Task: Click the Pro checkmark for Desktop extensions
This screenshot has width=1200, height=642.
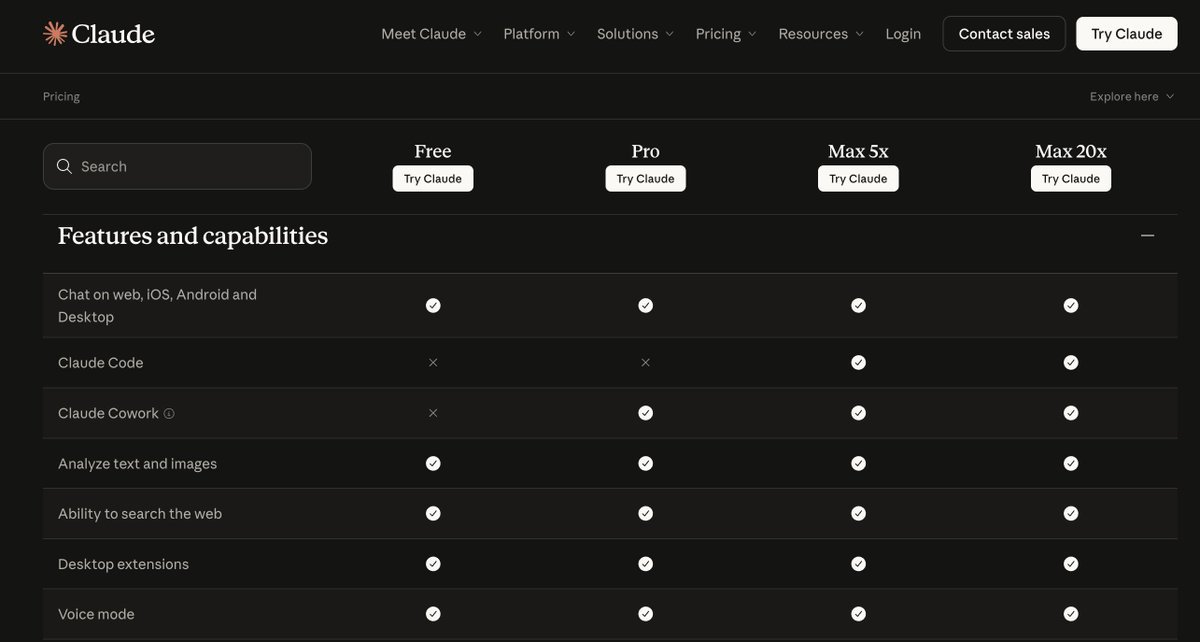Action: pyautogui.click(x=646, y=564)
